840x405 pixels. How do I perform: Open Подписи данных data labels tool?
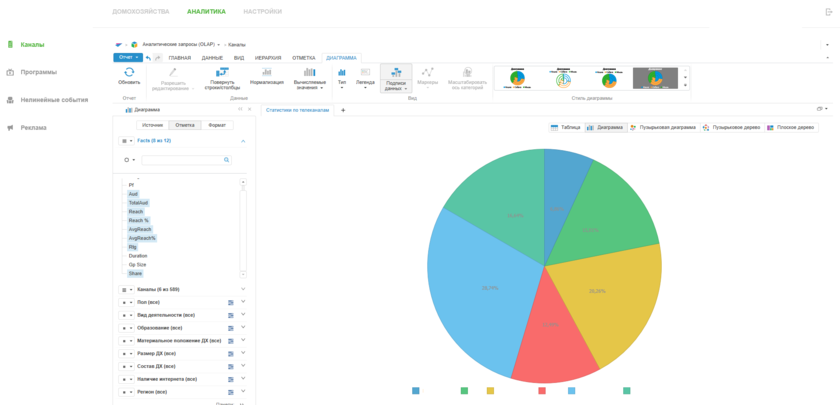pos(396,74)
